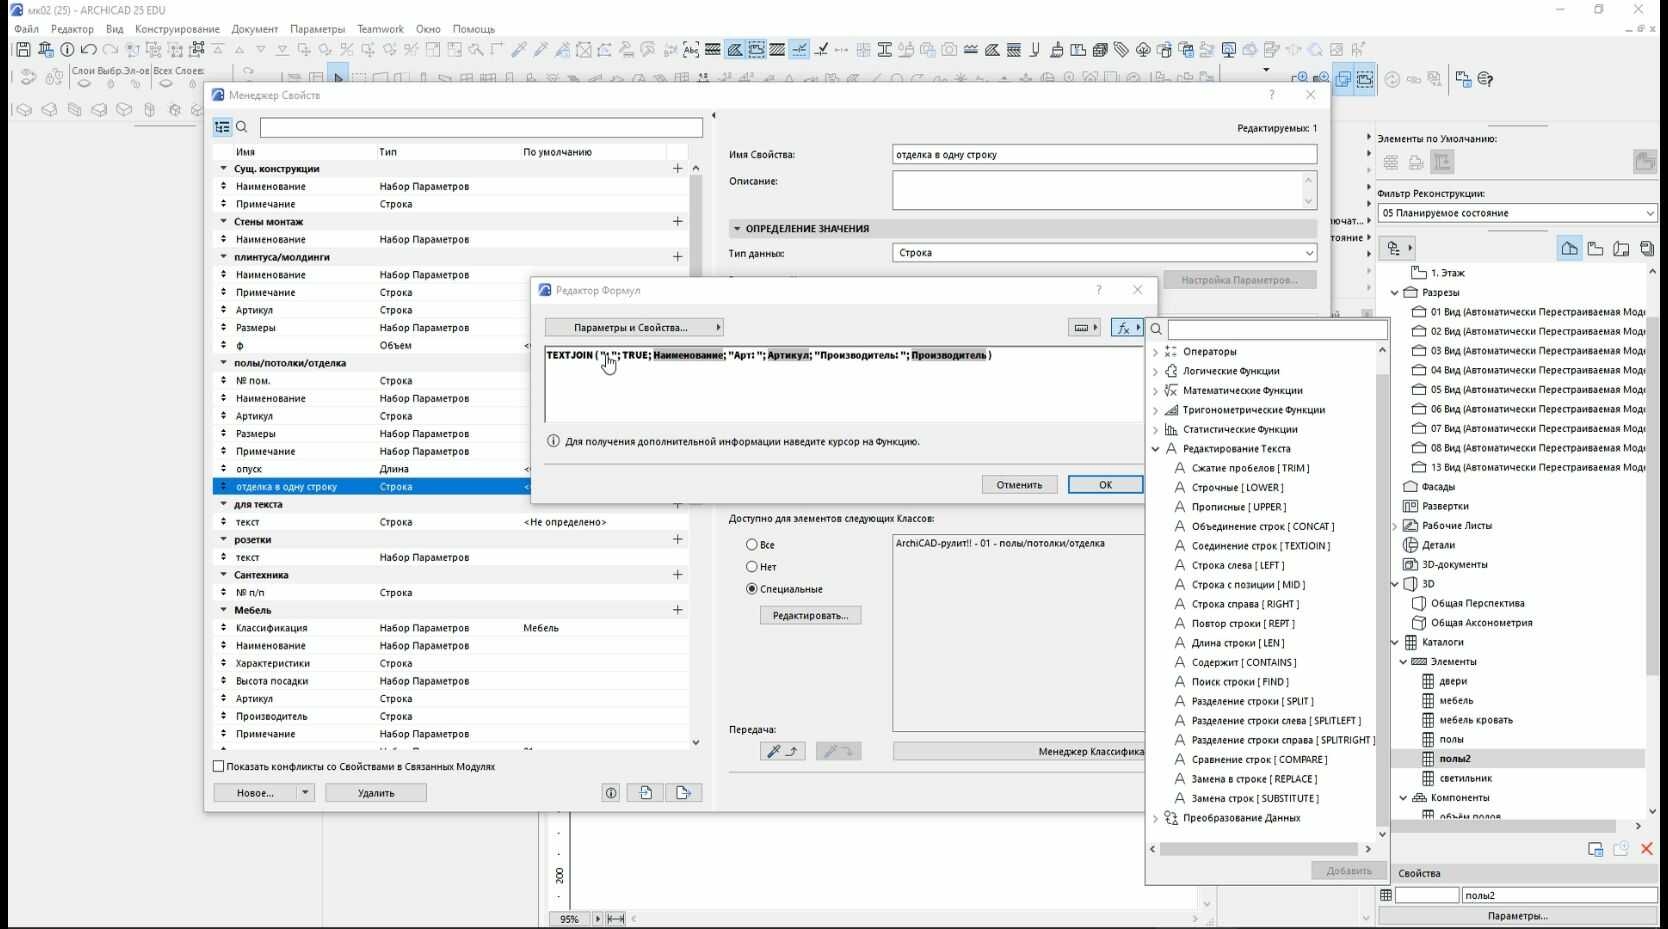The width and height of the screenshot is (1668, 929).
Task: Click the Abc text tool icon in main toolbar
Action: (691, 49)
